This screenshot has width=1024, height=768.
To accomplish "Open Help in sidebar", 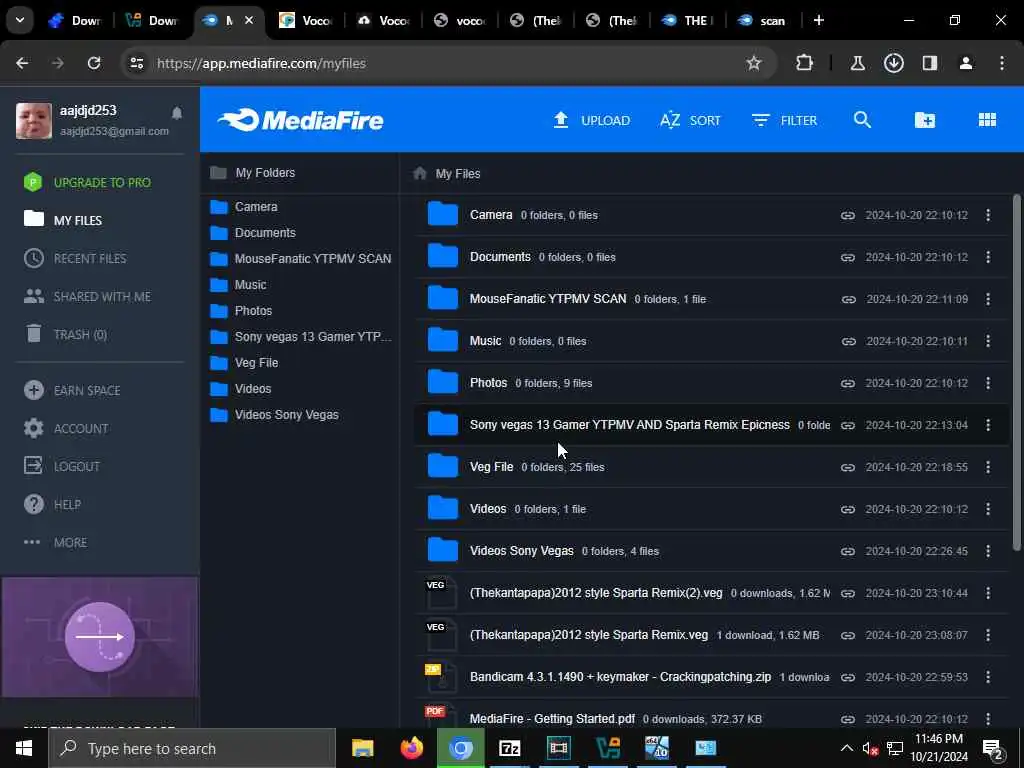I will 52,504.
